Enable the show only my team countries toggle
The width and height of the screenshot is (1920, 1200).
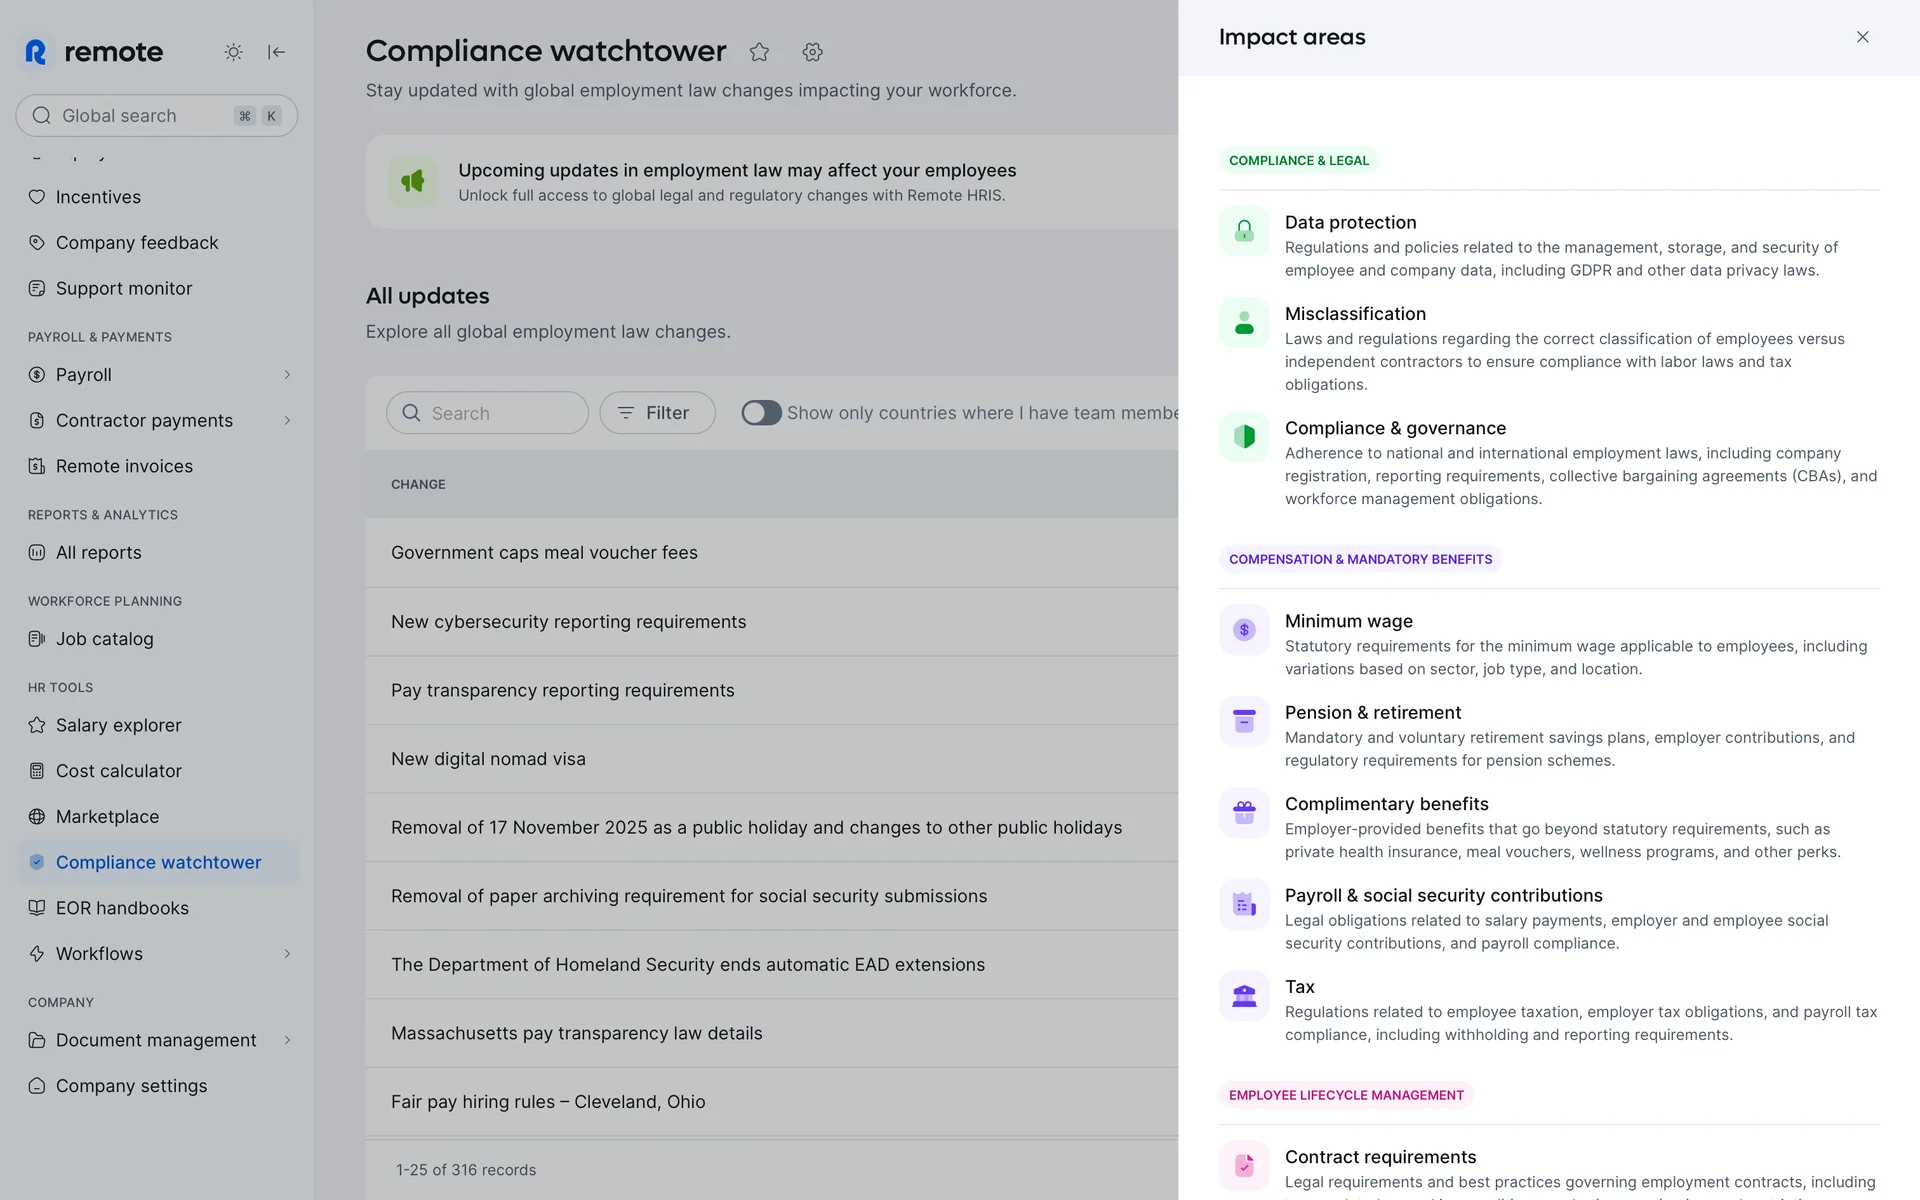click(761, 413)
